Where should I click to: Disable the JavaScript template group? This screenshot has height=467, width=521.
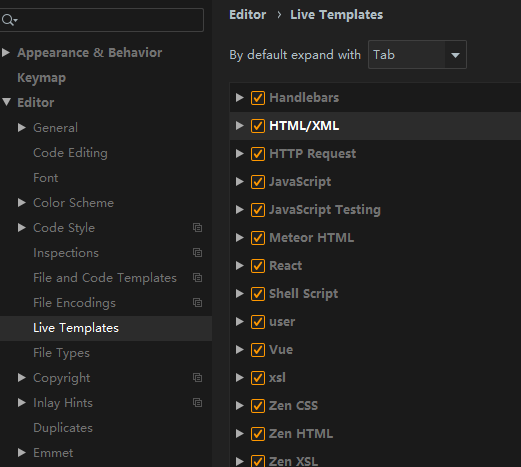tap(258, 182)
